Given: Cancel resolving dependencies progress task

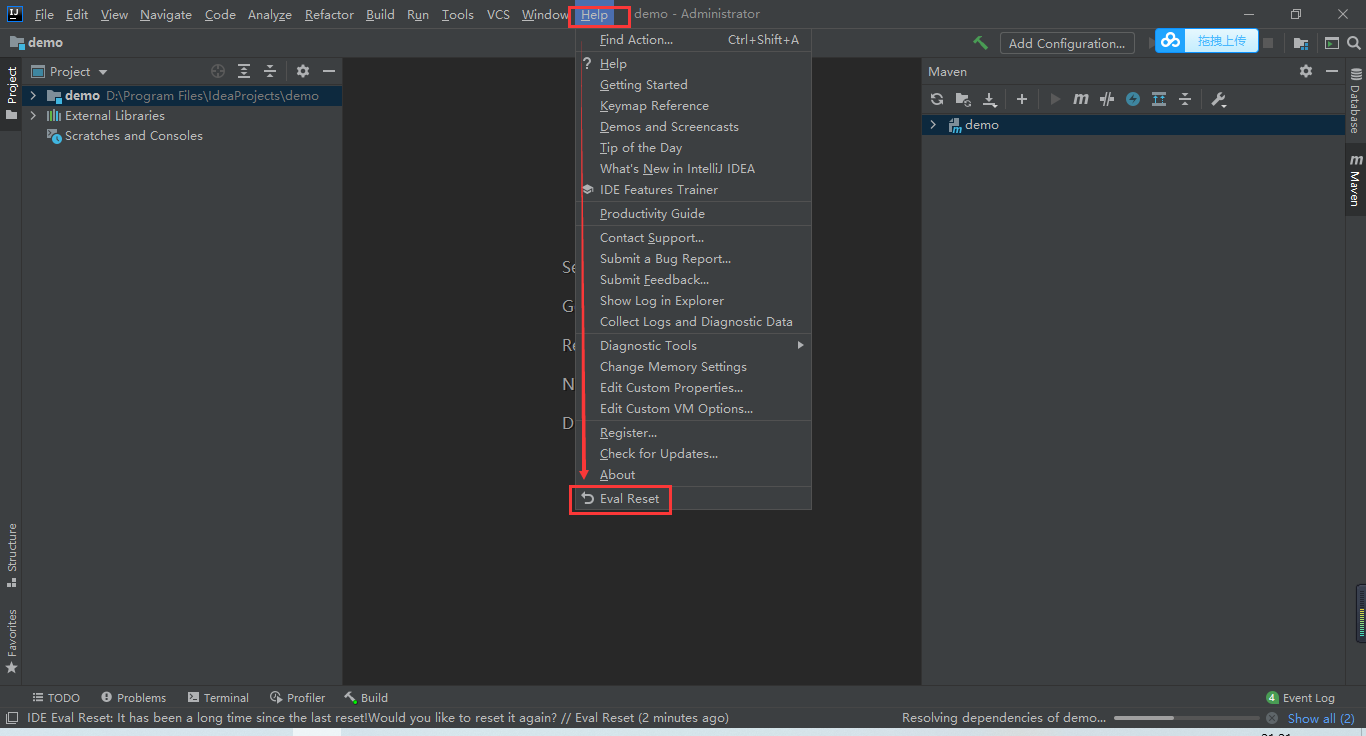Looking at the screenshot, I should pos(1272,718).
